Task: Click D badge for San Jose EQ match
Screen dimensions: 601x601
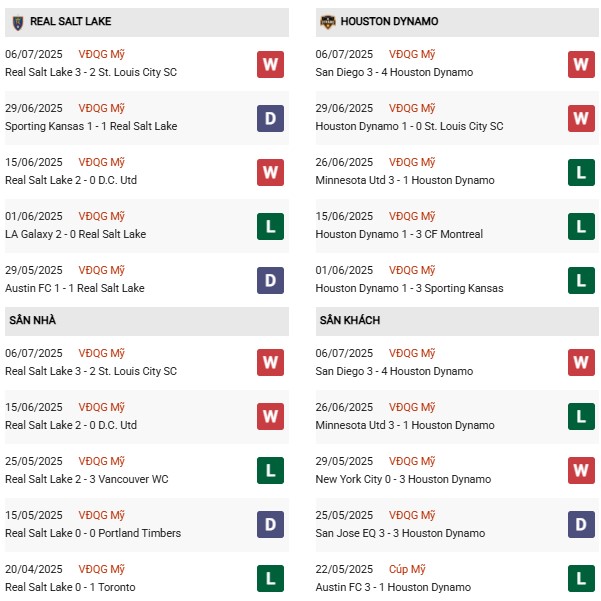Action: (581, 525)
